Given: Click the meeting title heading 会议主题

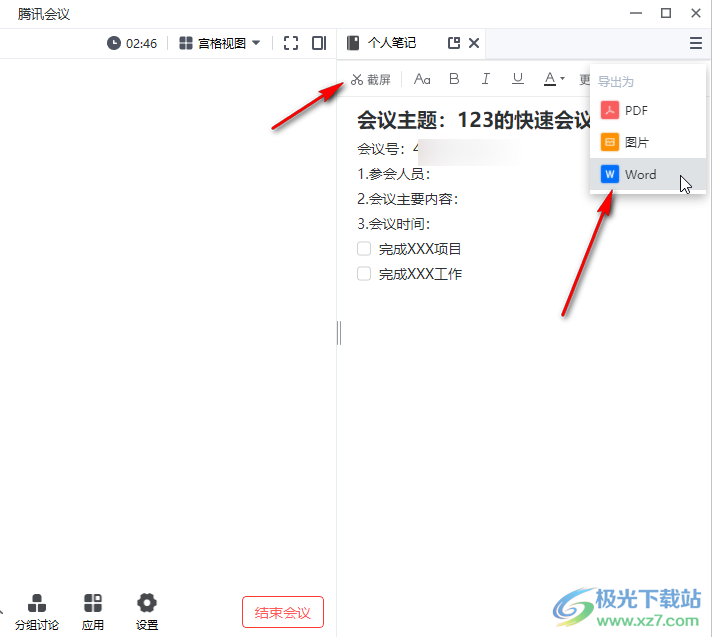Looking at the screenshot, I should coord(474,120).
